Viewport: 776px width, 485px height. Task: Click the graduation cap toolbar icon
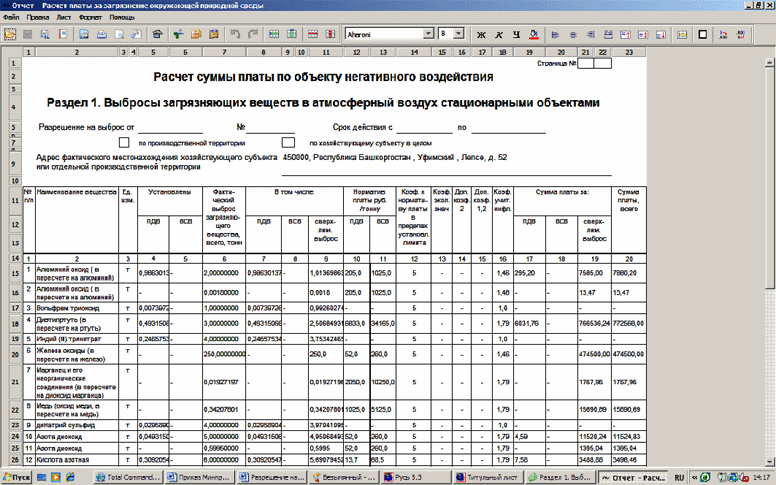(x=157, y=34)
